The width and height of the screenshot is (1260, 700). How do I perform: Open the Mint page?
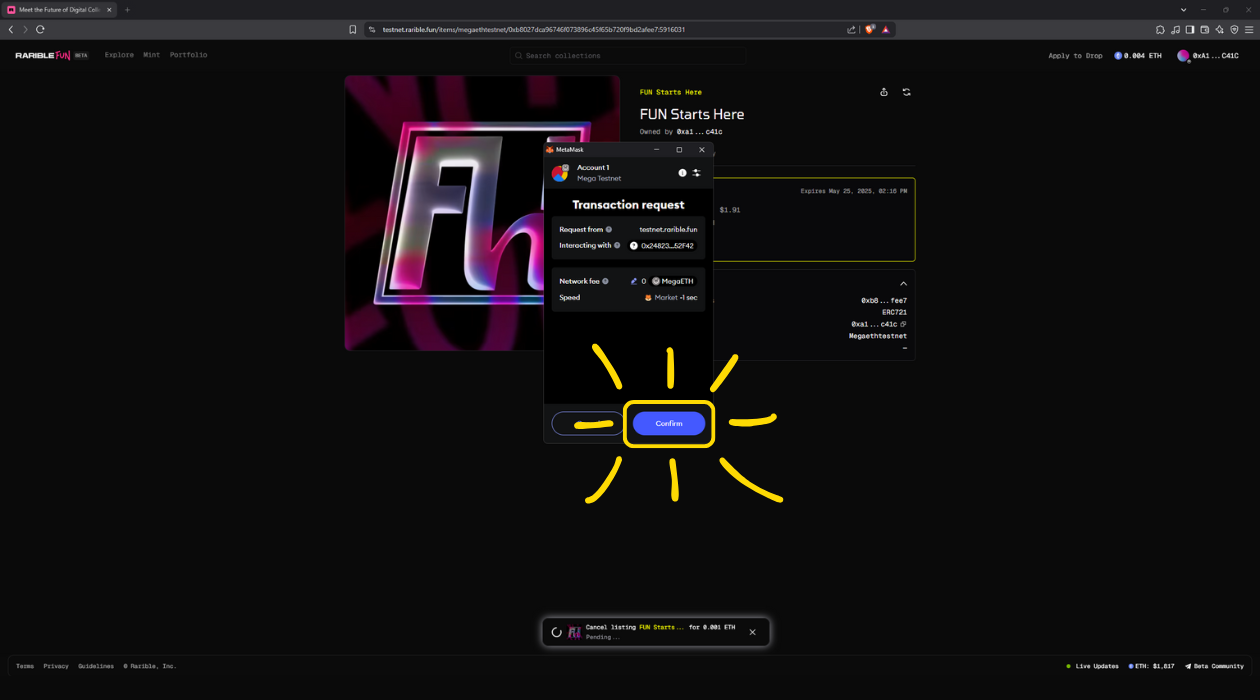(152, 55)
